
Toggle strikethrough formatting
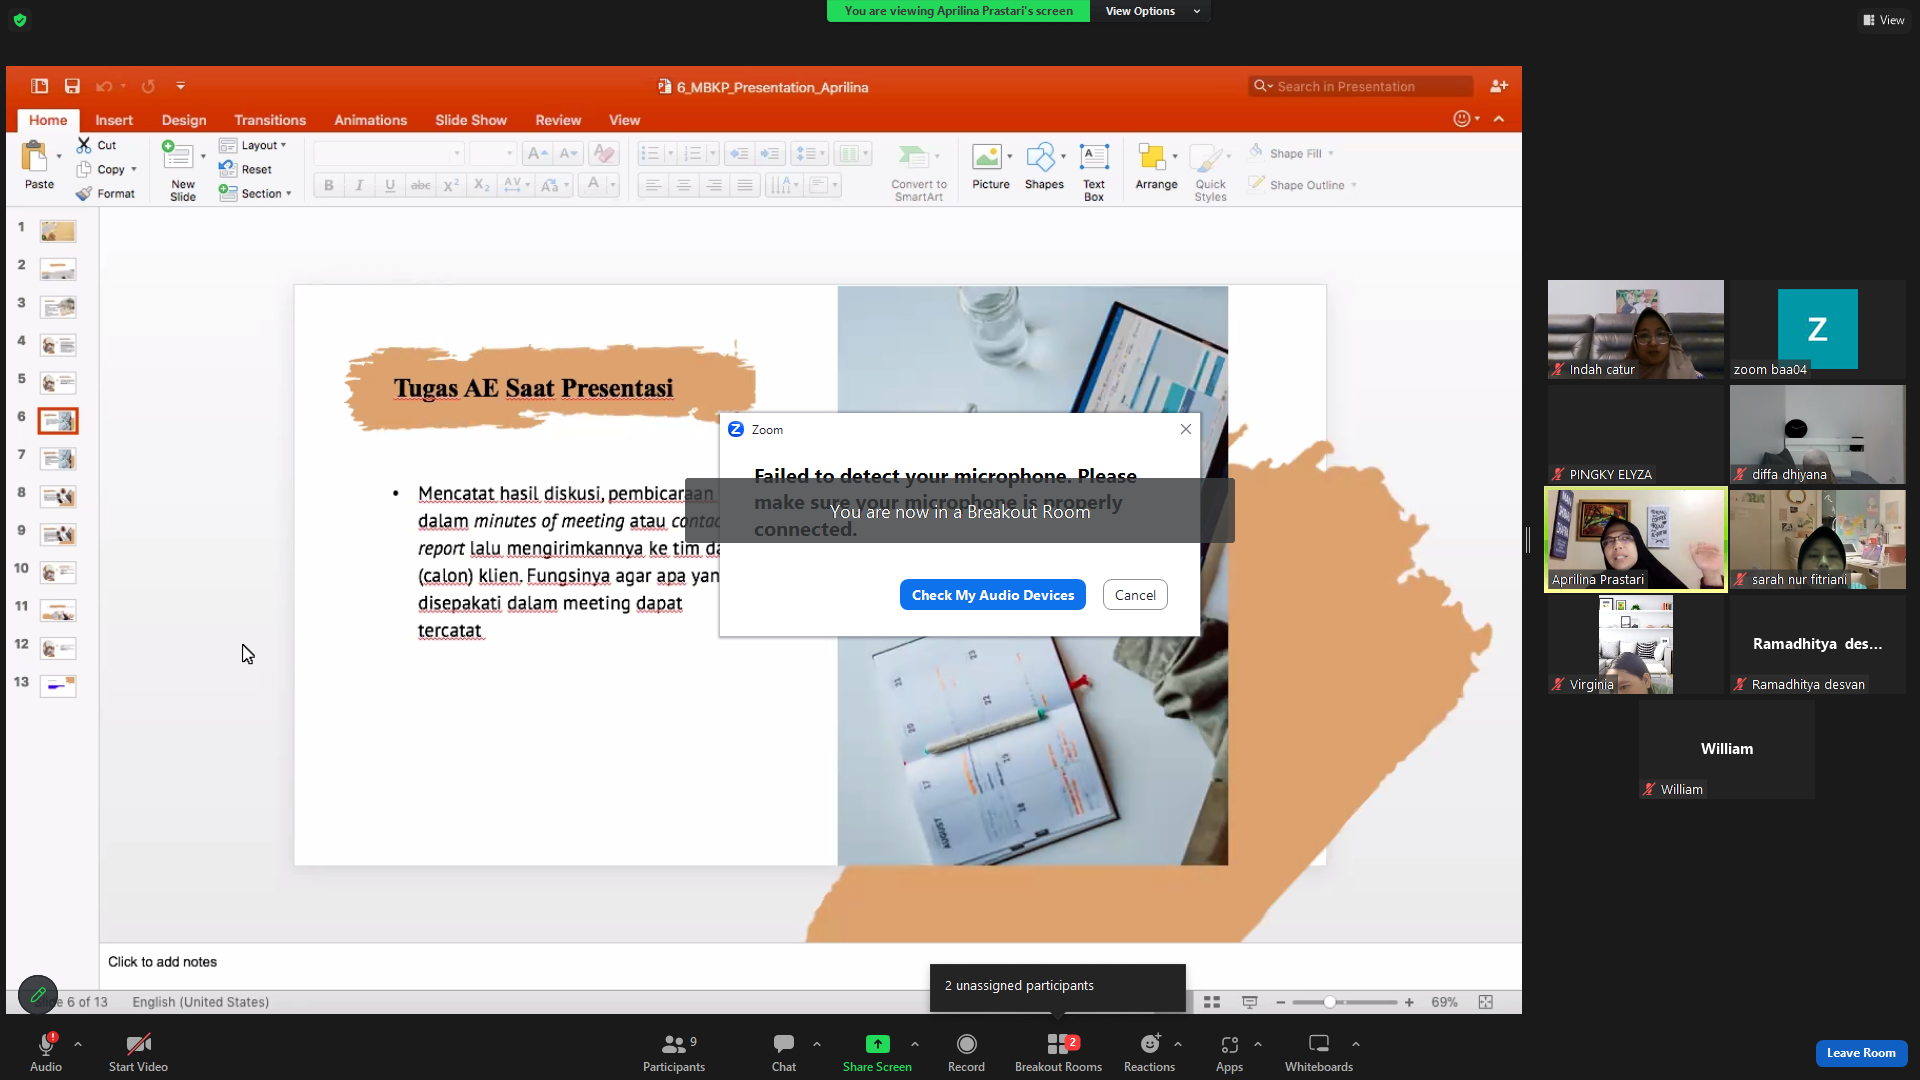[421, 185]
